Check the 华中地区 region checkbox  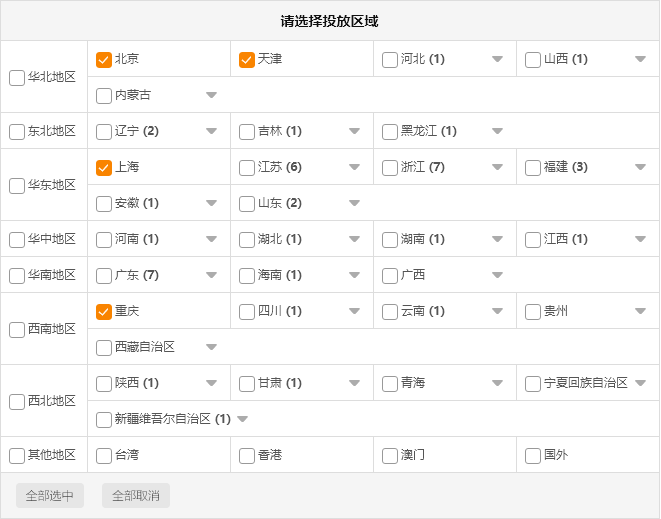(17, 240)
